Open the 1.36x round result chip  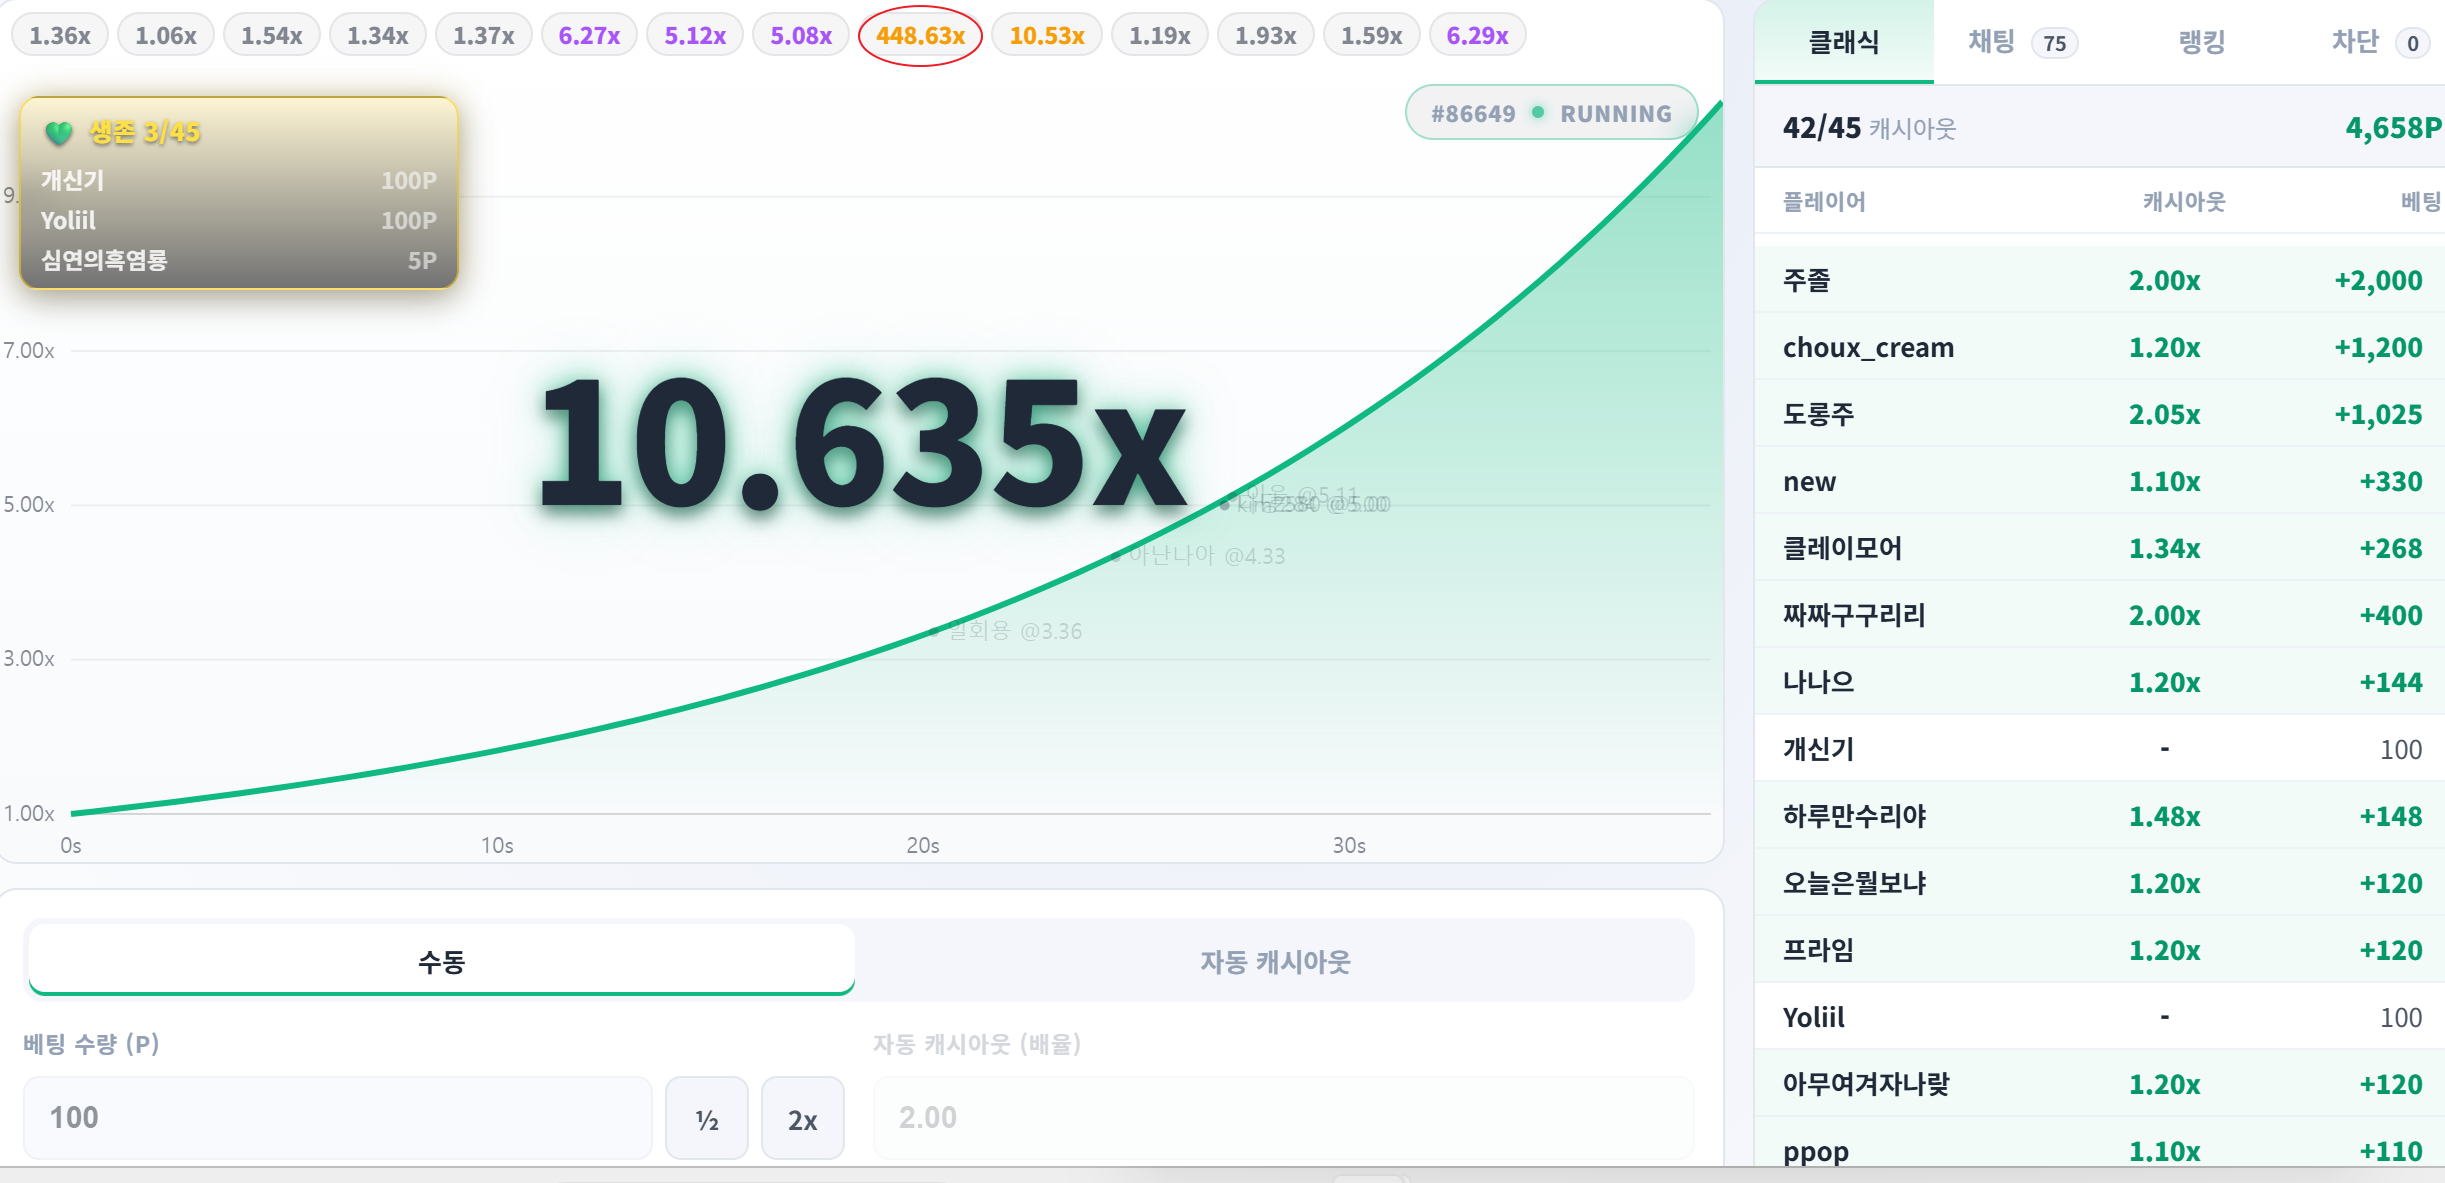pyautogui.click(x=60, y=36)
